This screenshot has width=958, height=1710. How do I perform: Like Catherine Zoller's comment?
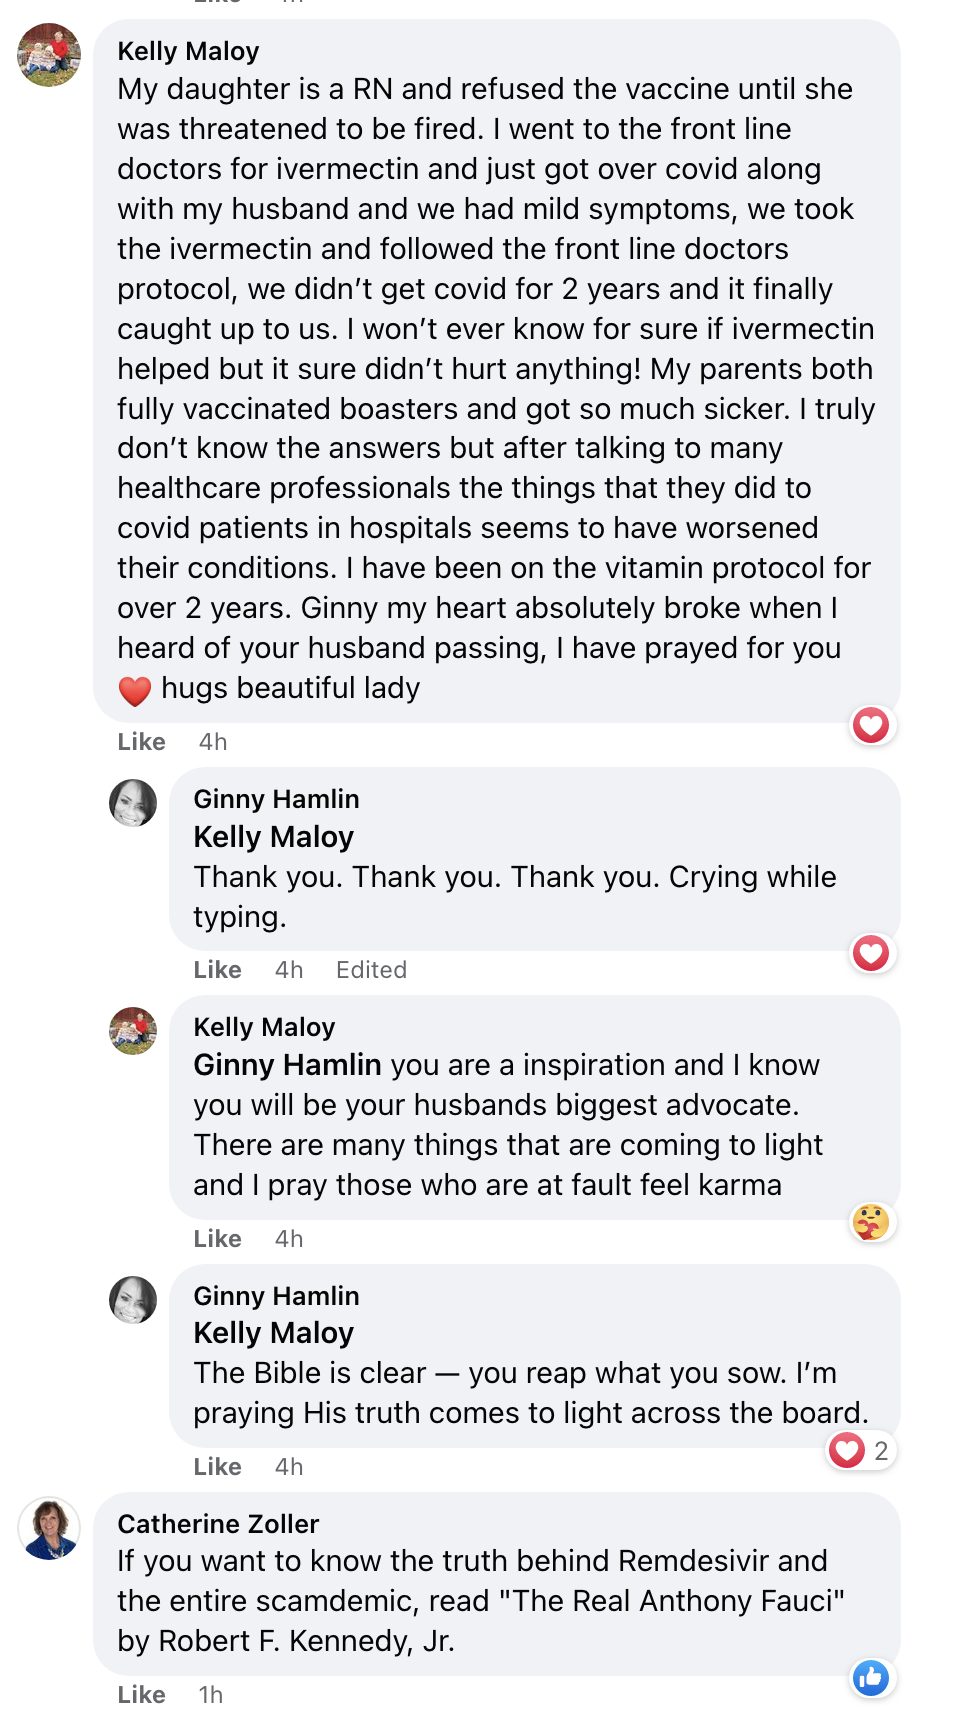coord(141,1695)
